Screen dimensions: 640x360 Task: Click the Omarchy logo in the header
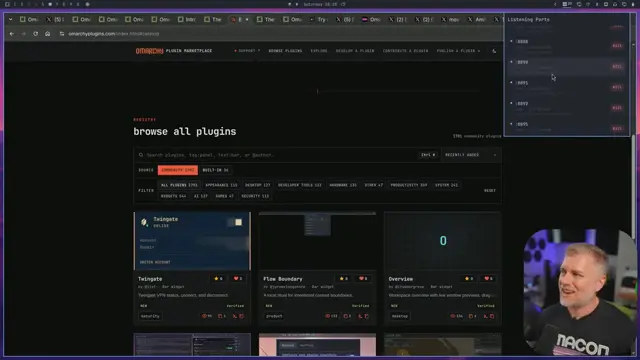149,51
